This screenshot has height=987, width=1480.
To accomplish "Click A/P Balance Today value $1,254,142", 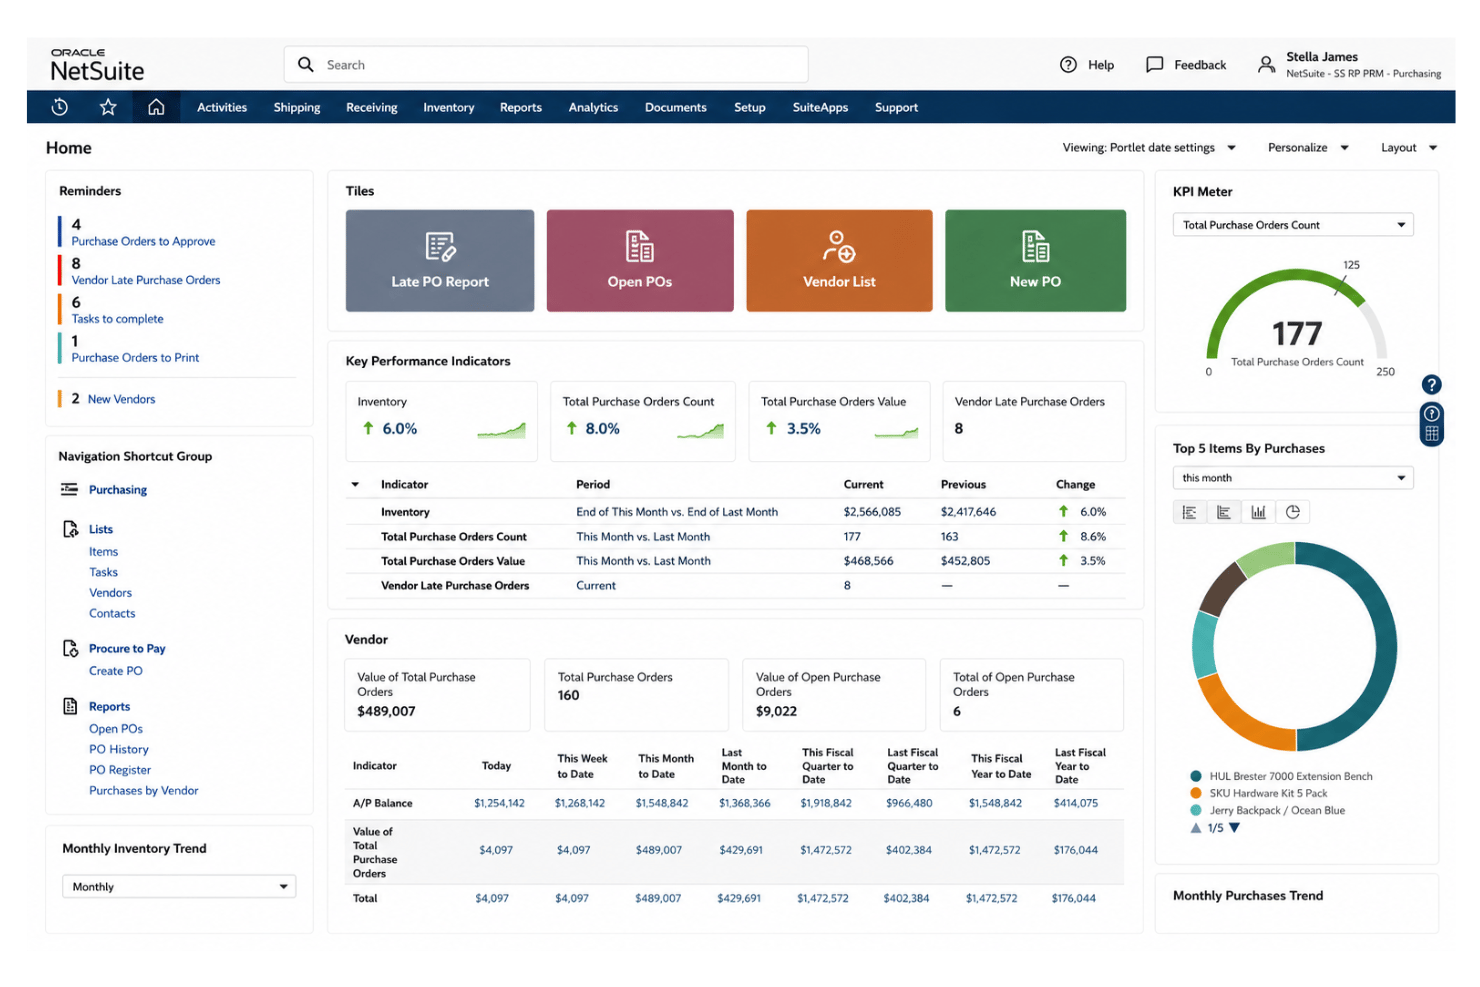I will (x=499, y=803).
